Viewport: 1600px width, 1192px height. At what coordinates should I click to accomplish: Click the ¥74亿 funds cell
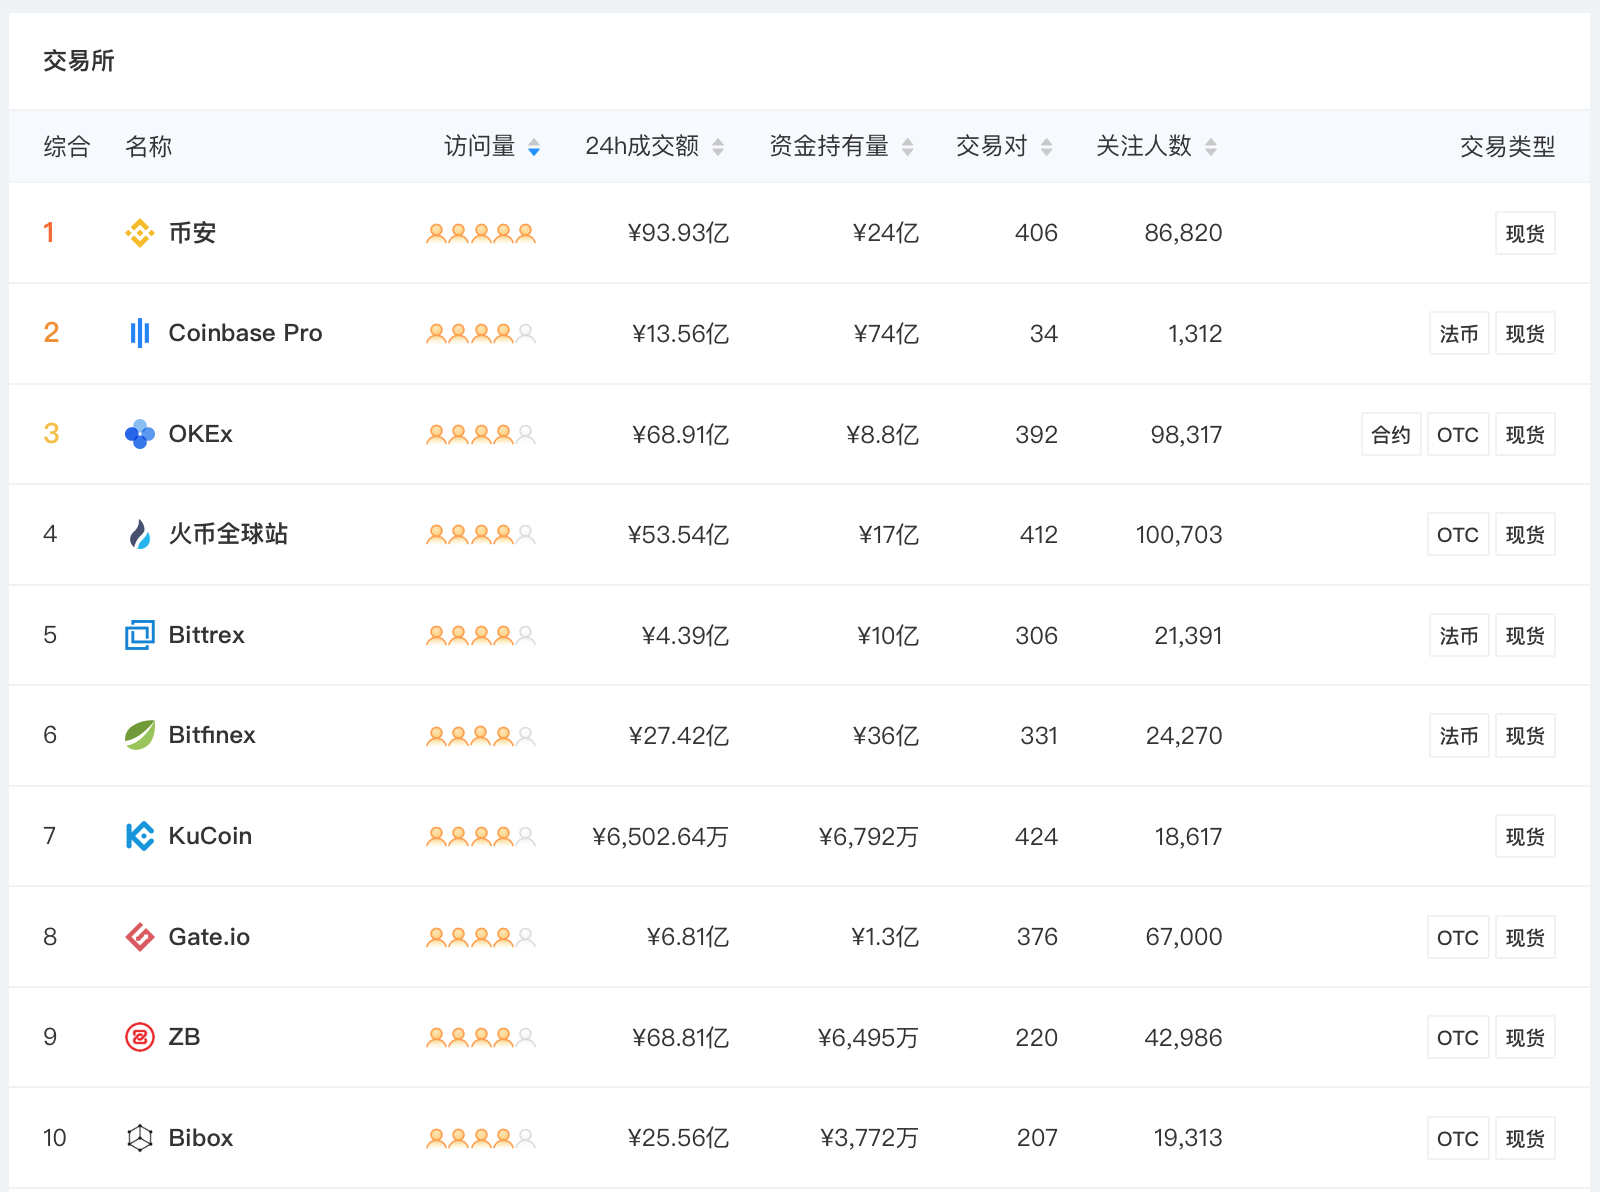click(886, 333)
